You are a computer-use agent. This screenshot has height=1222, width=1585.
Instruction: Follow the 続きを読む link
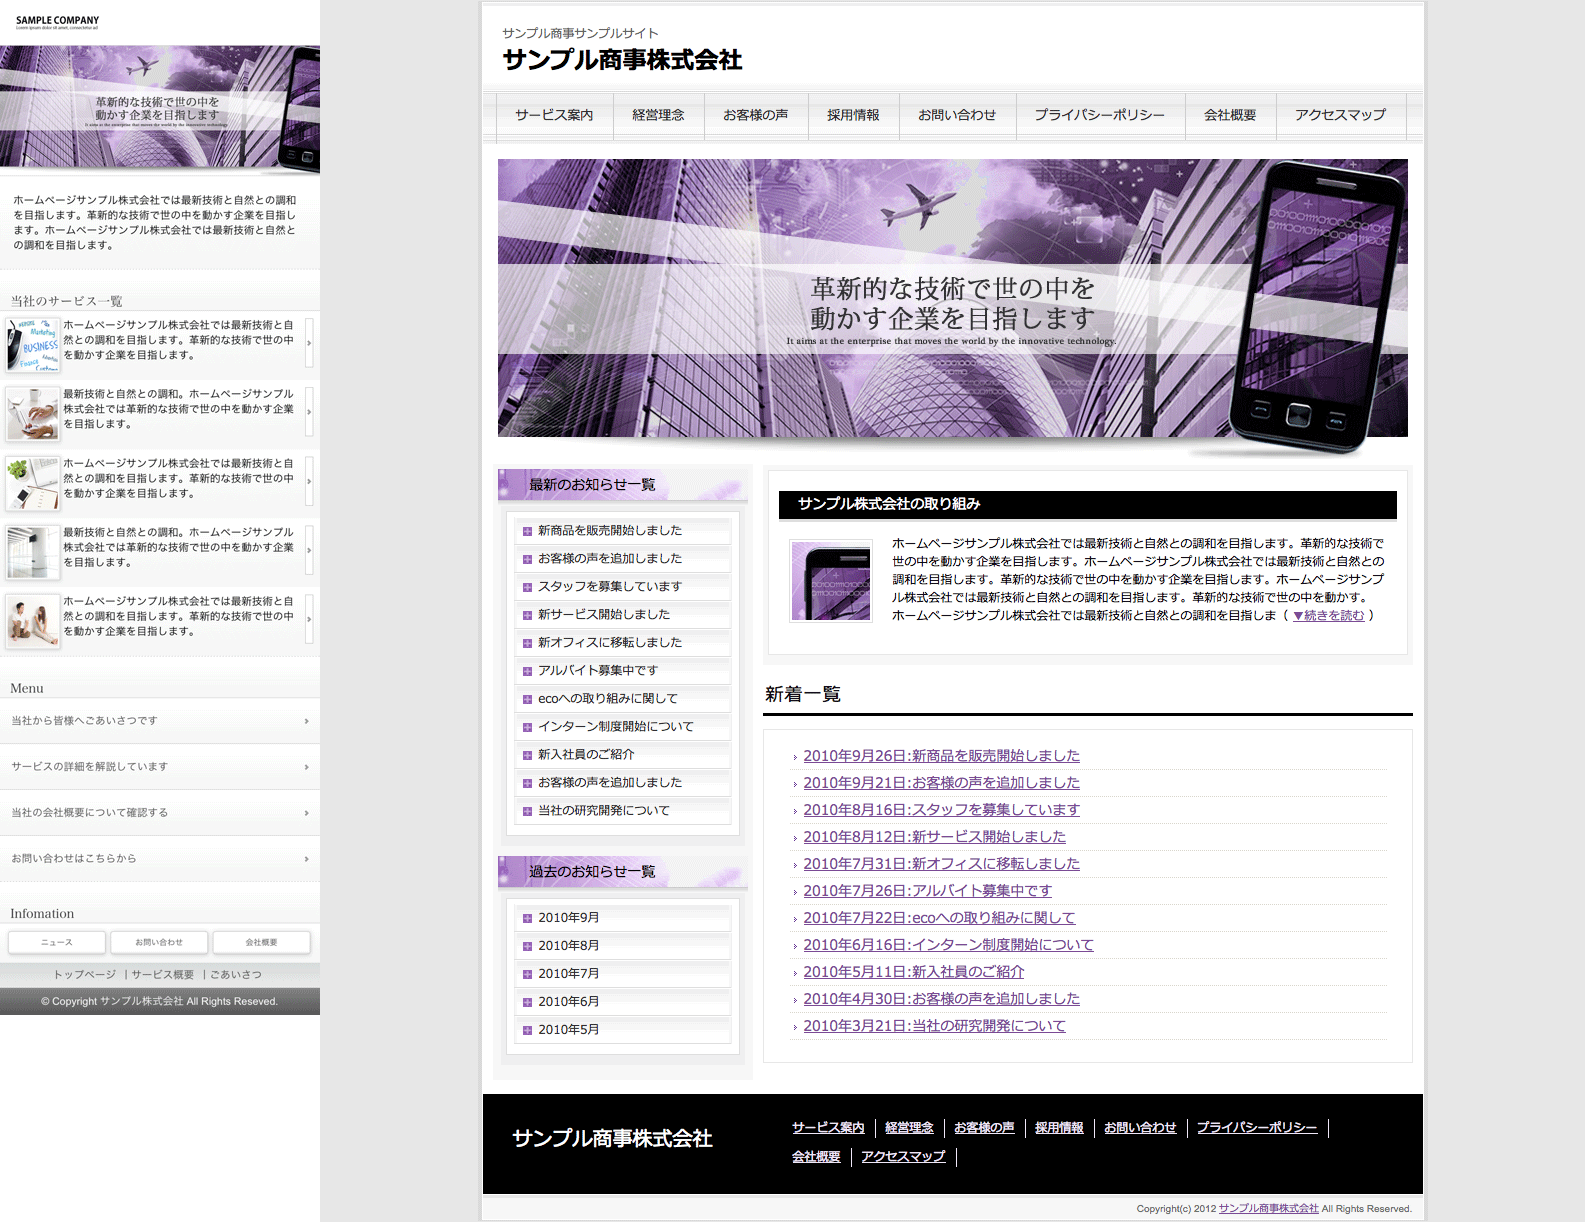click(x=1328, y=616)
